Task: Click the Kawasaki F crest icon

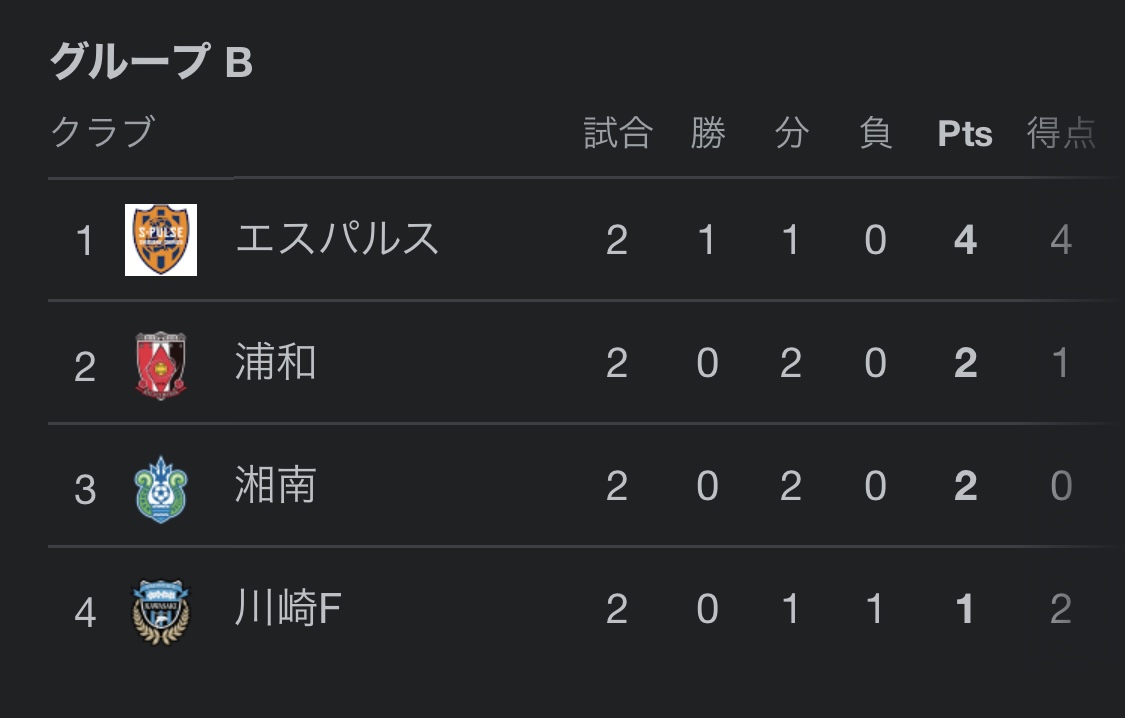Action: pyautogui.click(x=161, y=610)
